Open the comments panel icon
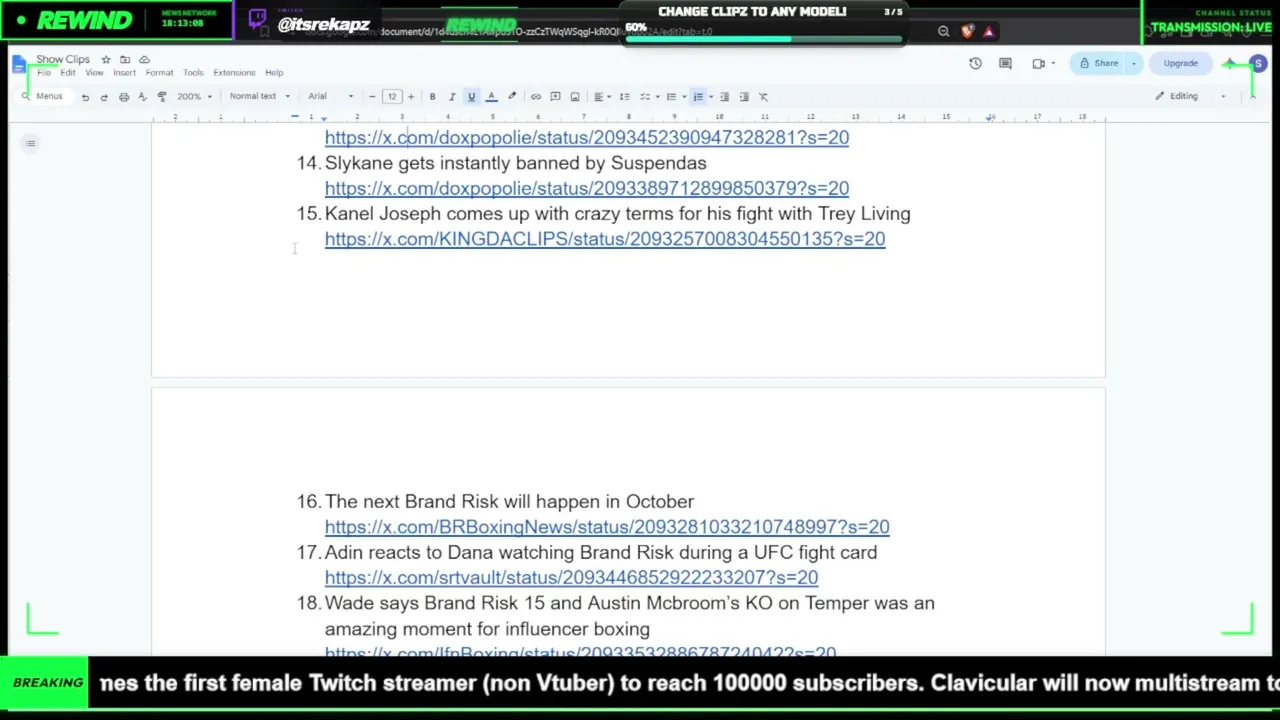 click(x=1006, y=64)
